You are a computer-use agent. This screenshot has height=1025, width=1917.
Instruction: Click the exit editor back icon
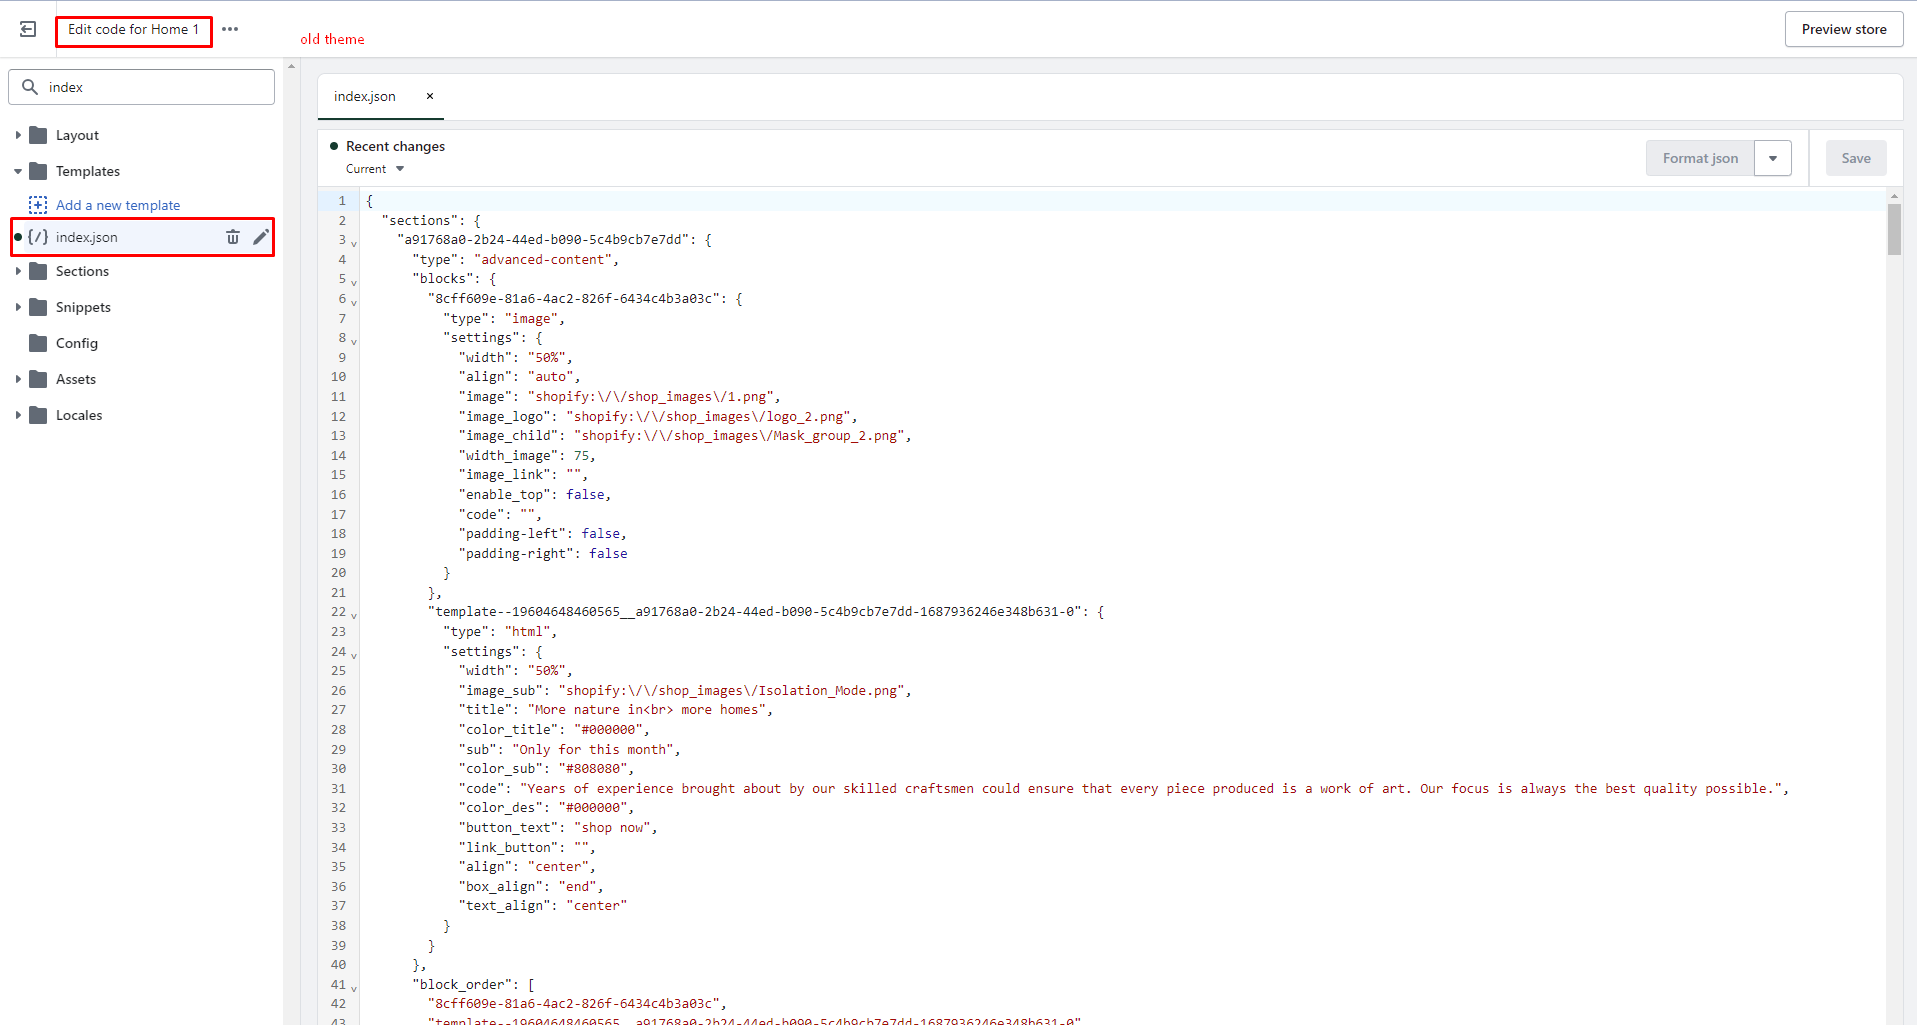click(x=28, y=30)
